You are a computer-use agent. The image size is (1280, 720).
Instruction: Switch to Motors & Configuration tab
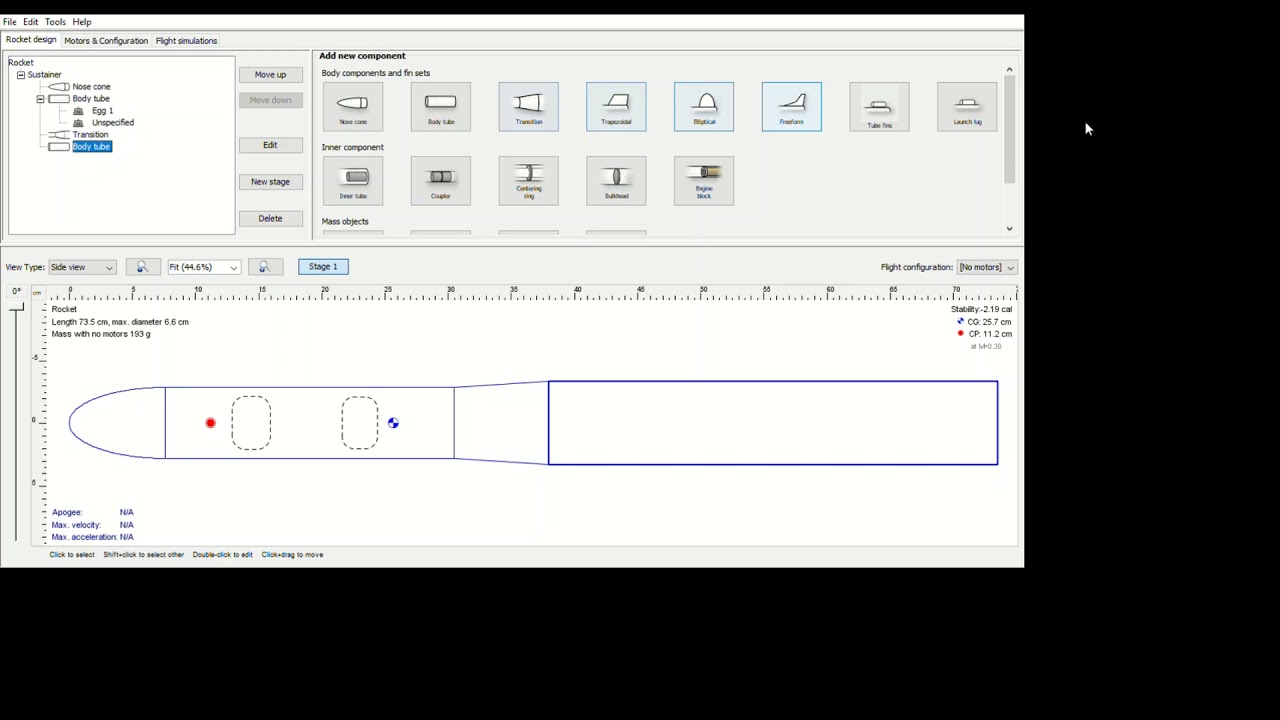click(x=106, y=41)
